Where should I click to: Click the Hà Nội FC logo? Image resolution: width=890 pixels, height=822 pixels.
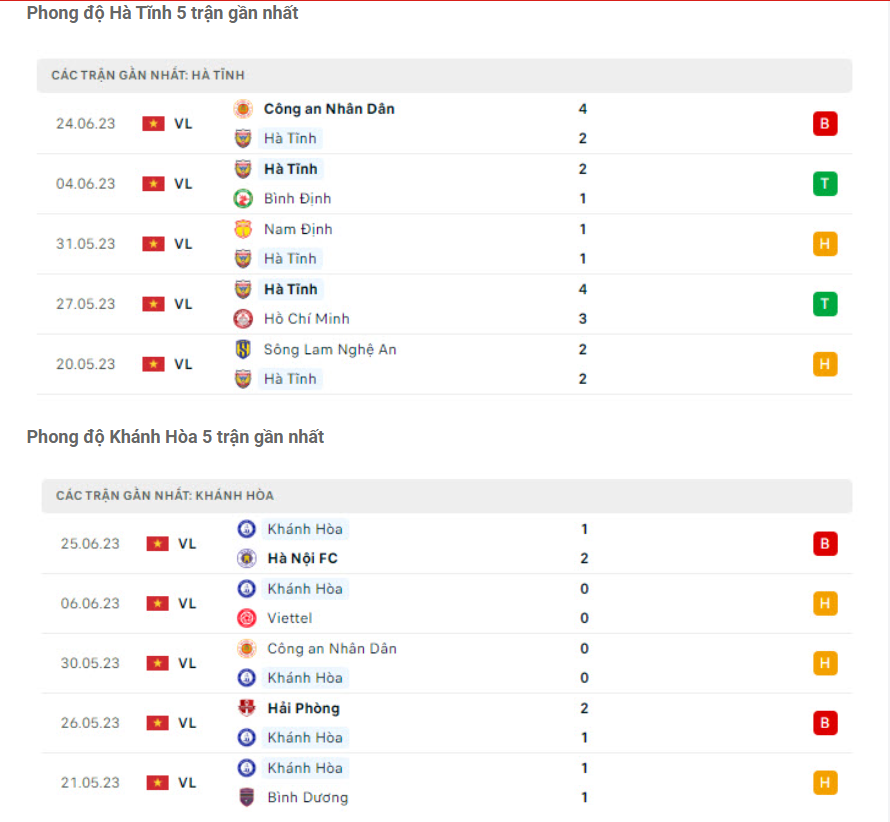click(x=246, y=558)
